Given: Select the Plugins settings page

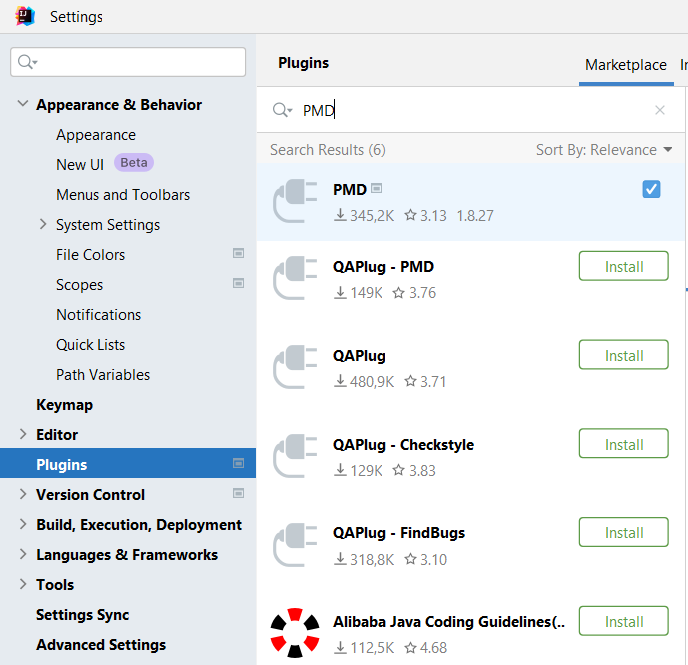Looking at the screenshot, I should (x=128, y=463).
